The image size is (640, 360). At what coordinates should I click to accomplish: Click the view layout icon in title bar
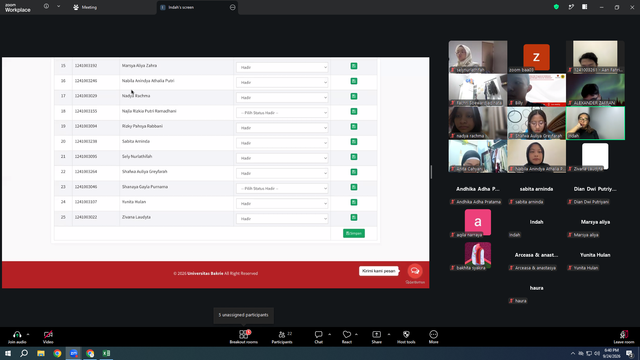pos(584,7)
